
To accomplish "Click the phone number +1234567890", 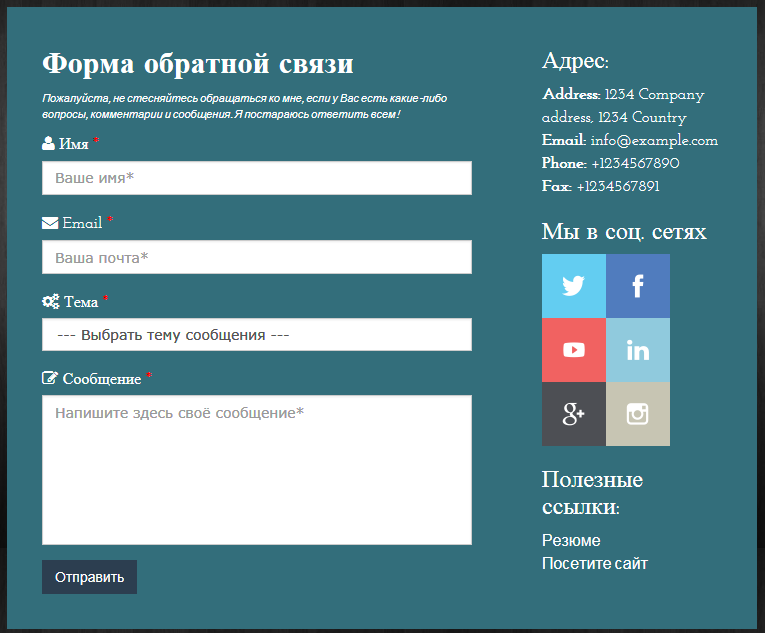I will [x=635, y=164].
